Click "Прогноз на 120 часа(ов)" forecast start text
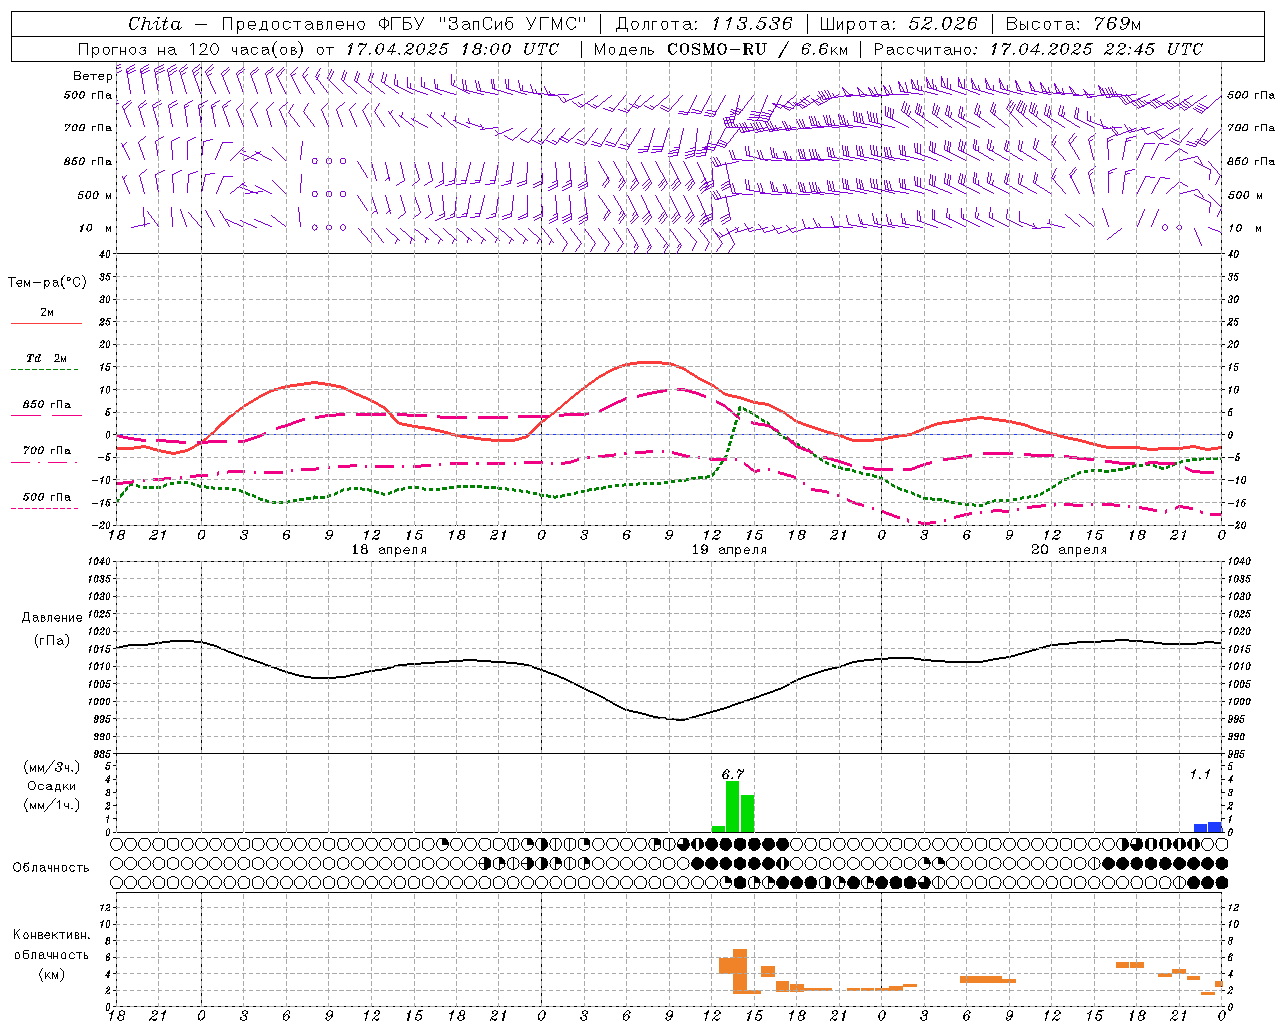This screenshot has width=1280, height=1024. click(x=192, y=49)
